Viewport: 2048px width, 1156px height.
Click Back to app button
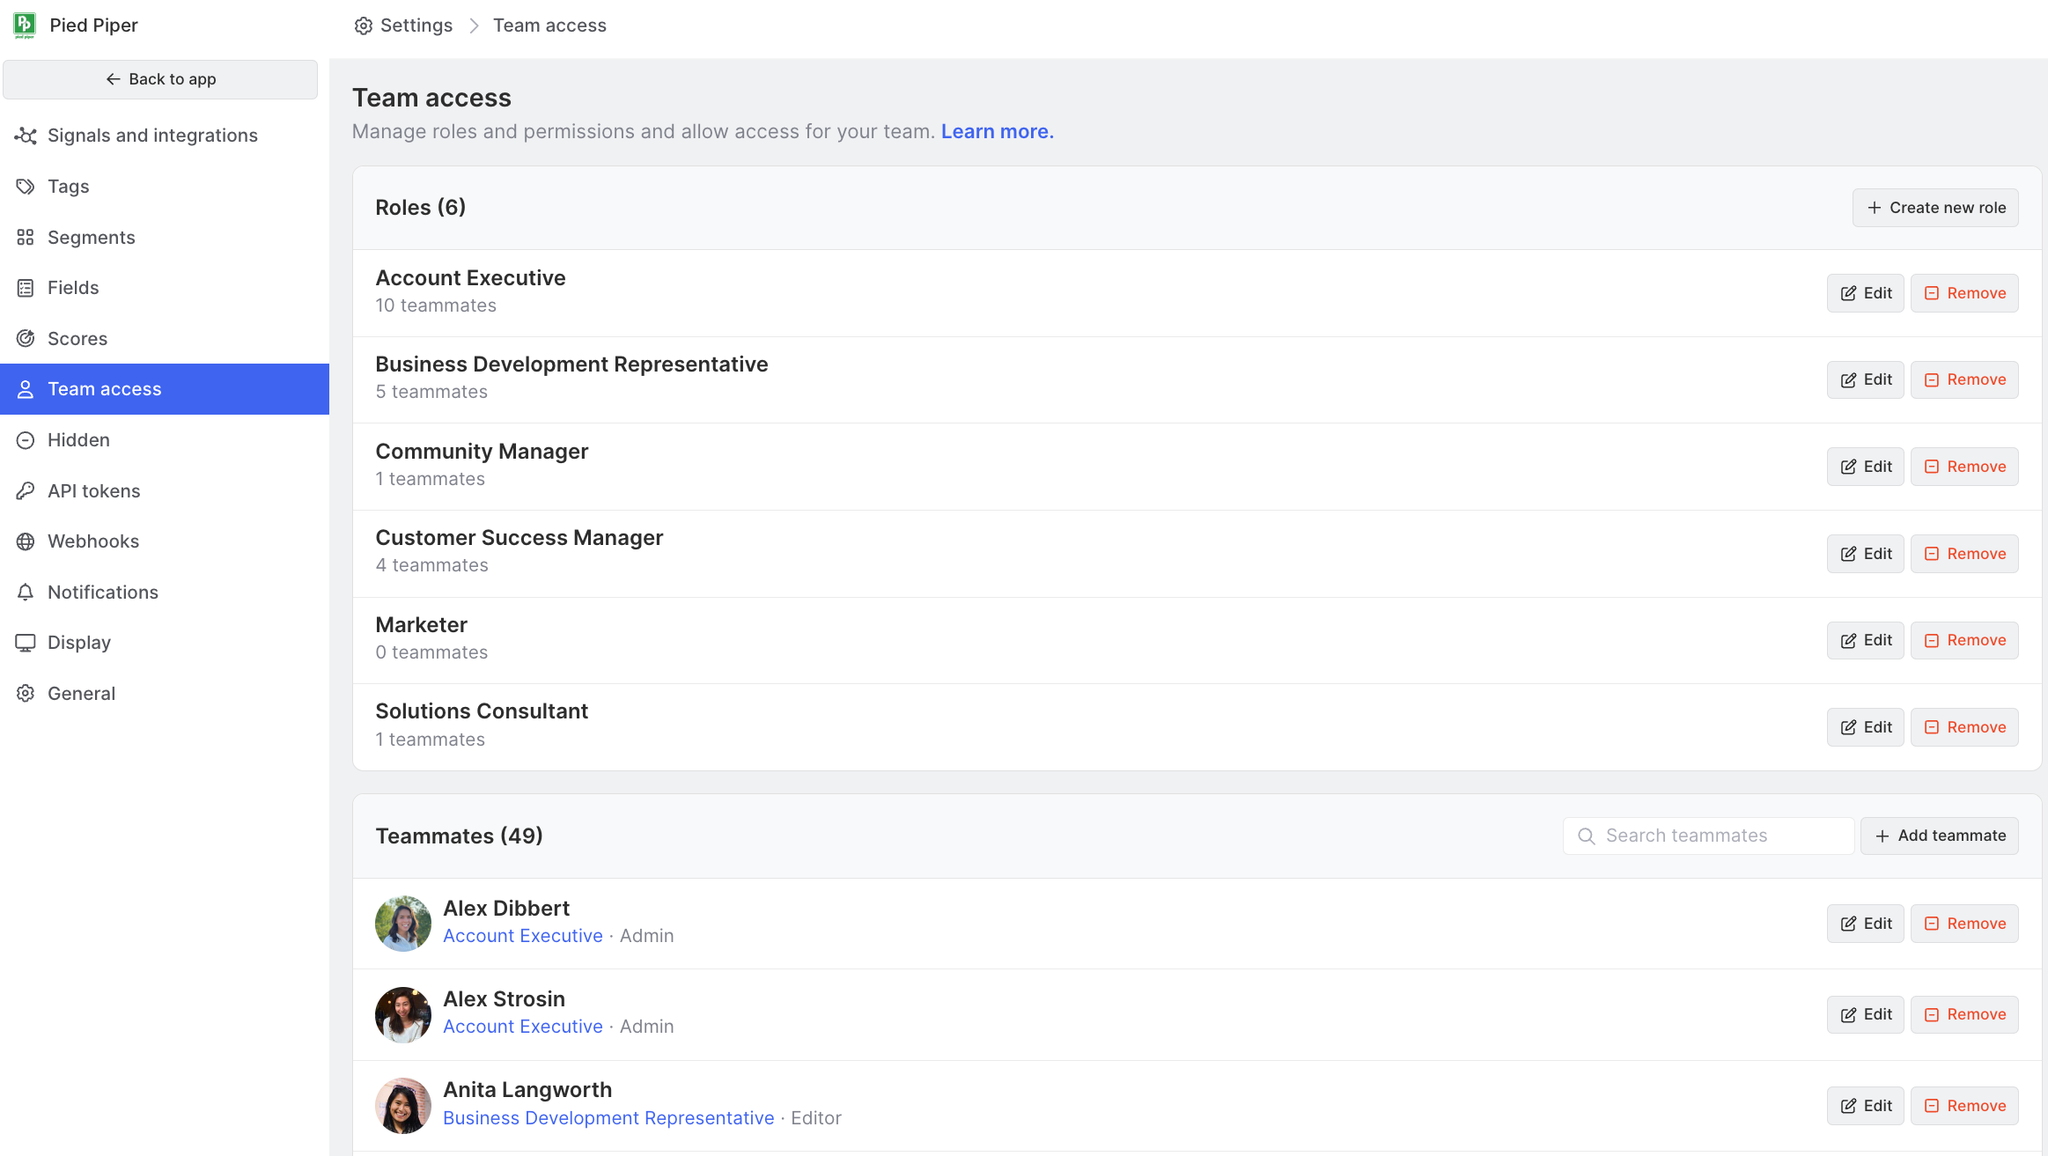pyautogui.click(x=160, y=79)
